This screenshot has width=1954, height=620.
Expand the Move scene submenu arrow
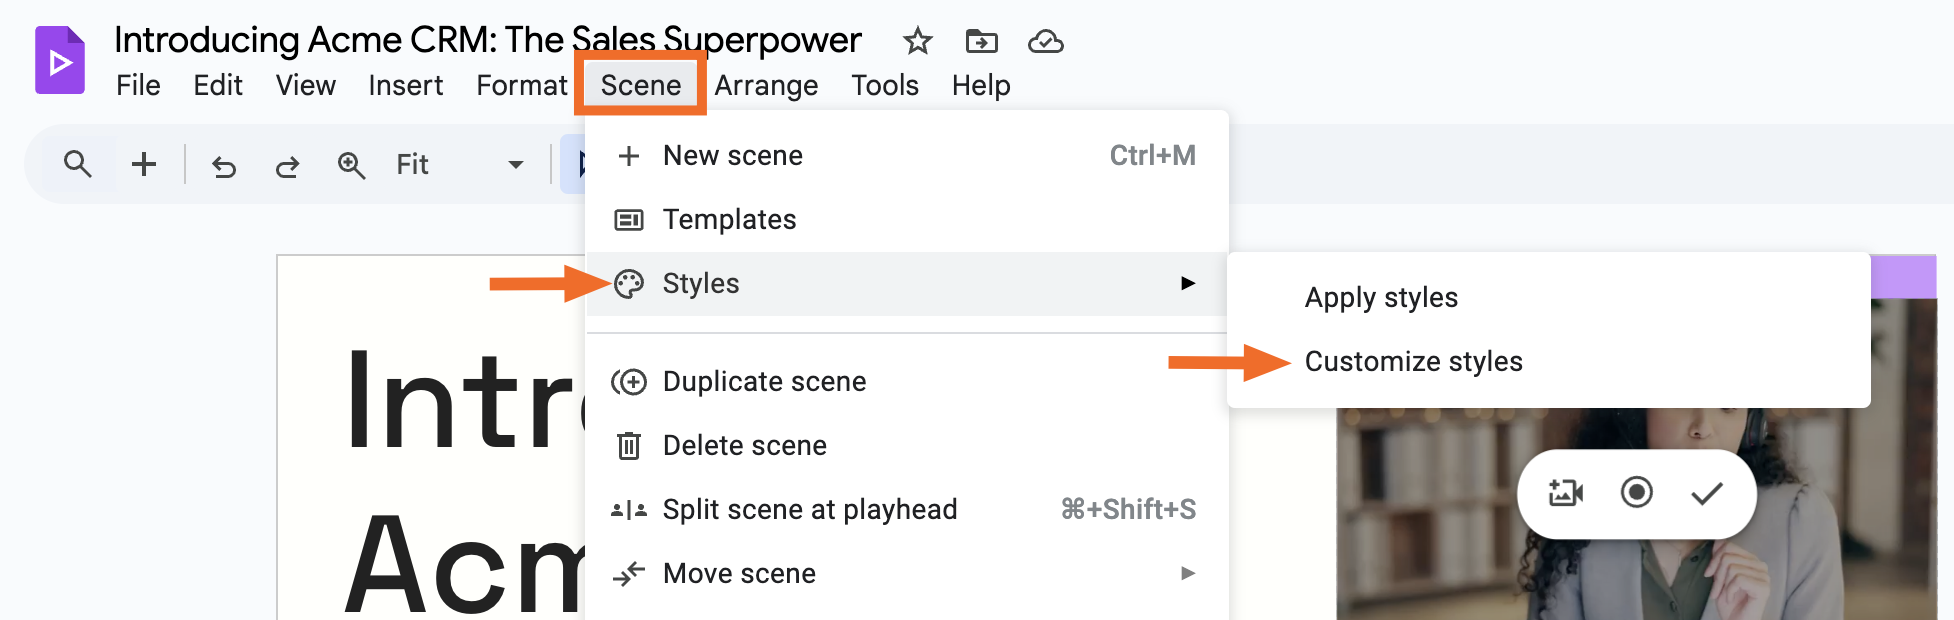(1188, 573)
